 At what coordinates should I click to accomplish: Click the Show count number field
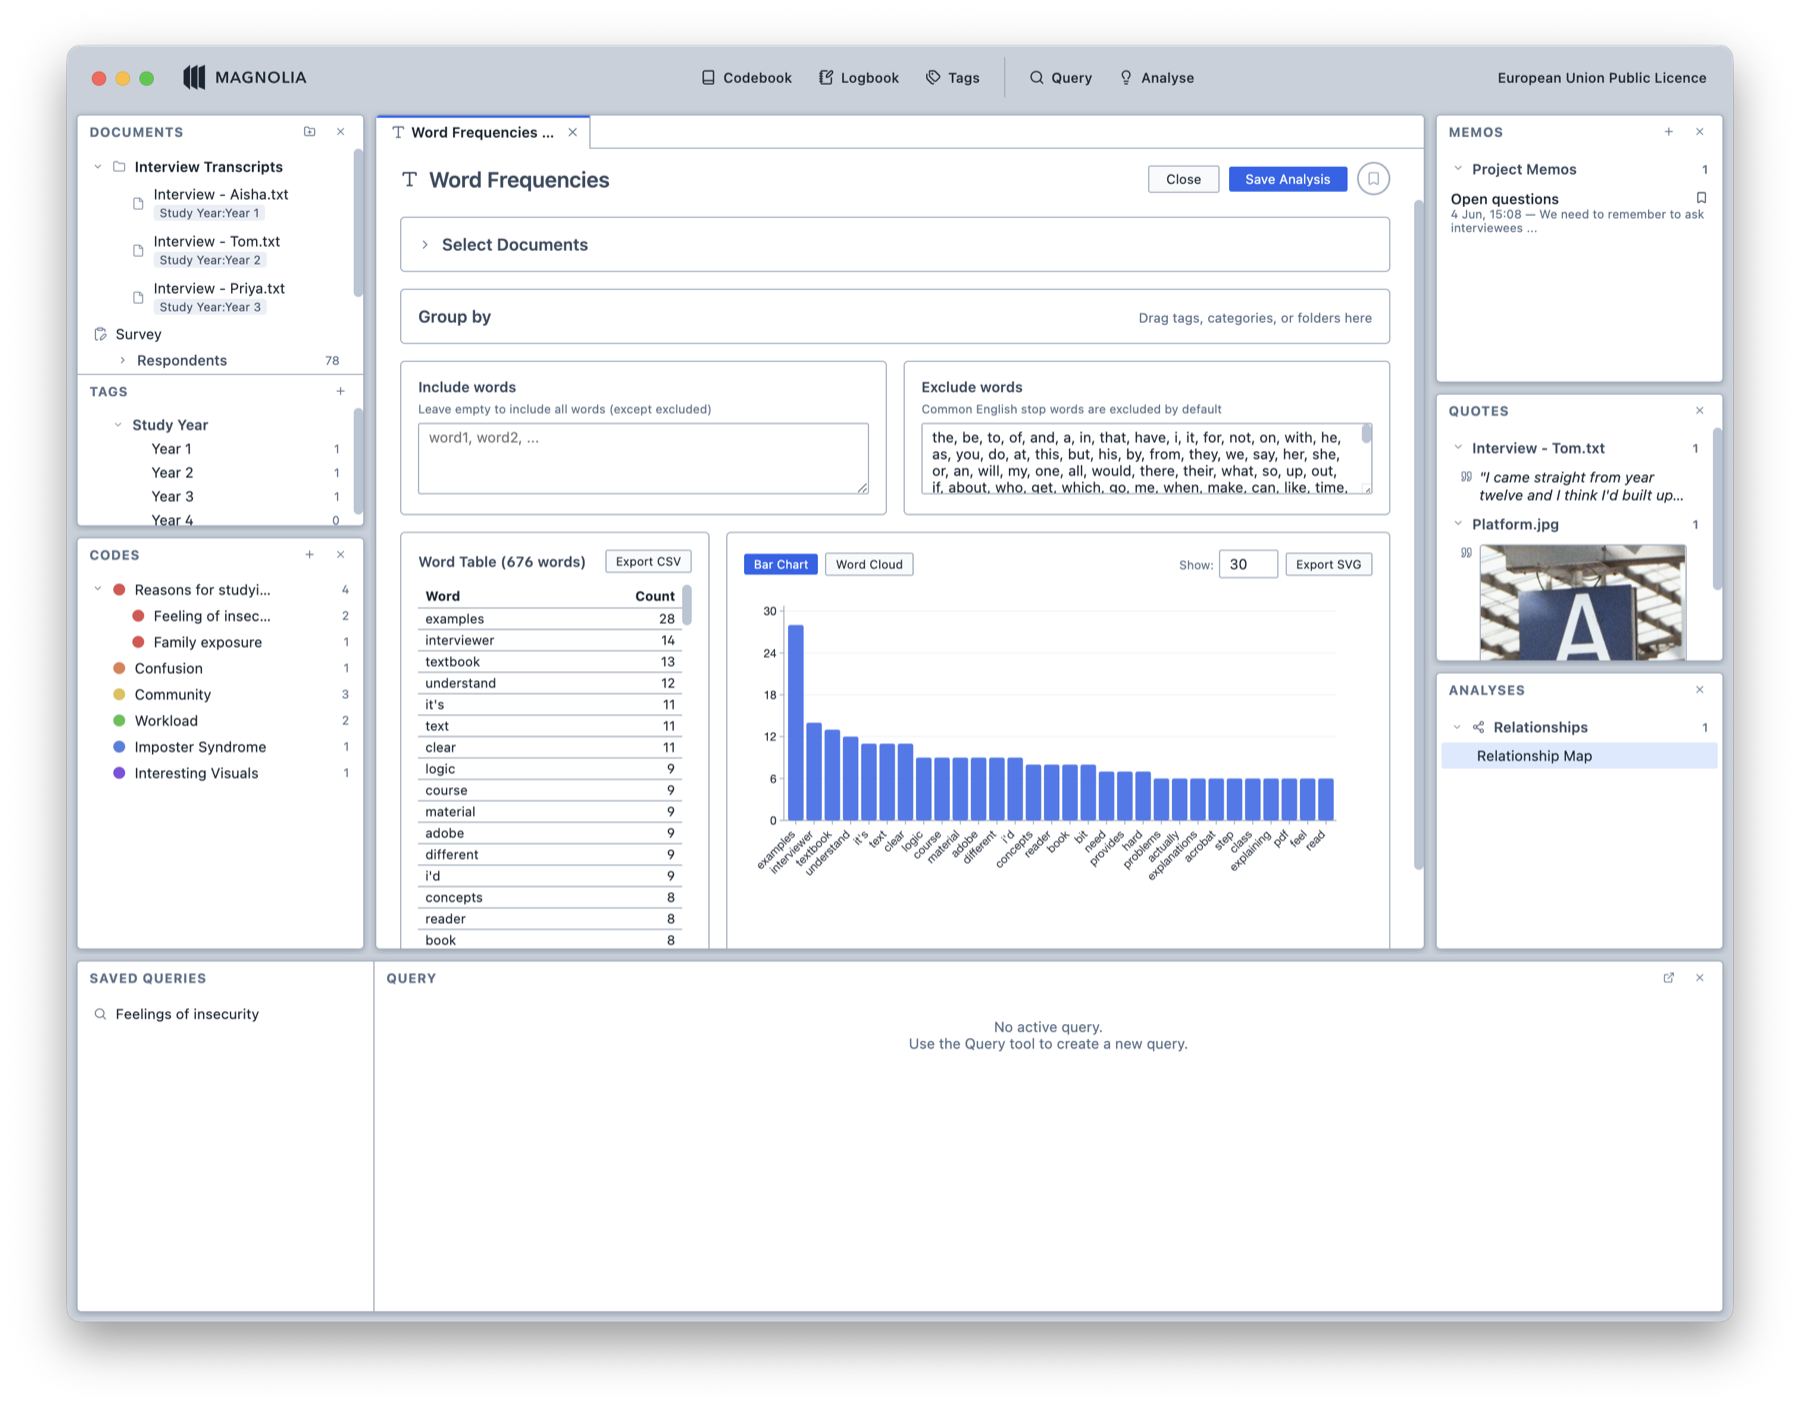tap(1248, 564)
